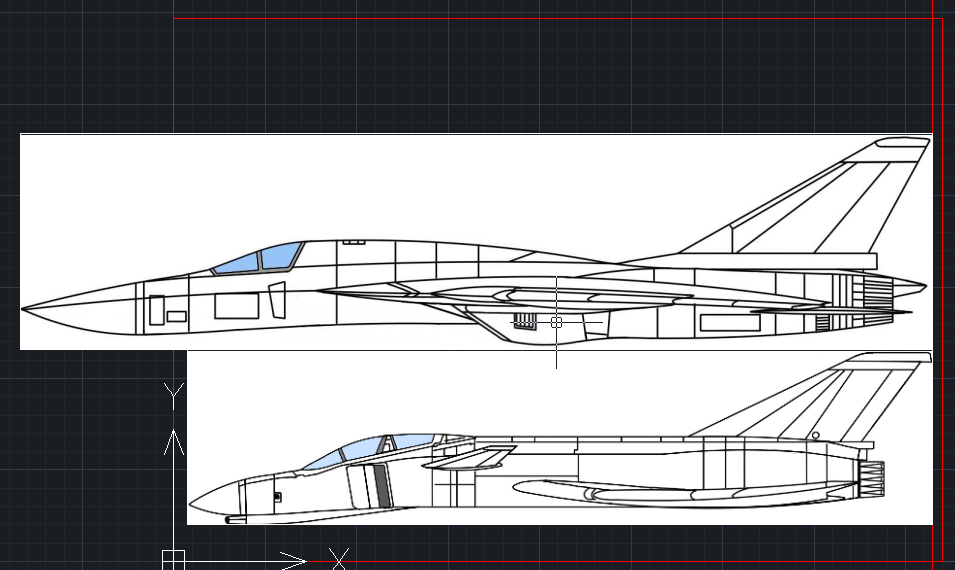This screenshot has height=570, width=955.
Task: Click the X axis label of UCS icon
Action: pyautogui.click(x=340, y=558)
